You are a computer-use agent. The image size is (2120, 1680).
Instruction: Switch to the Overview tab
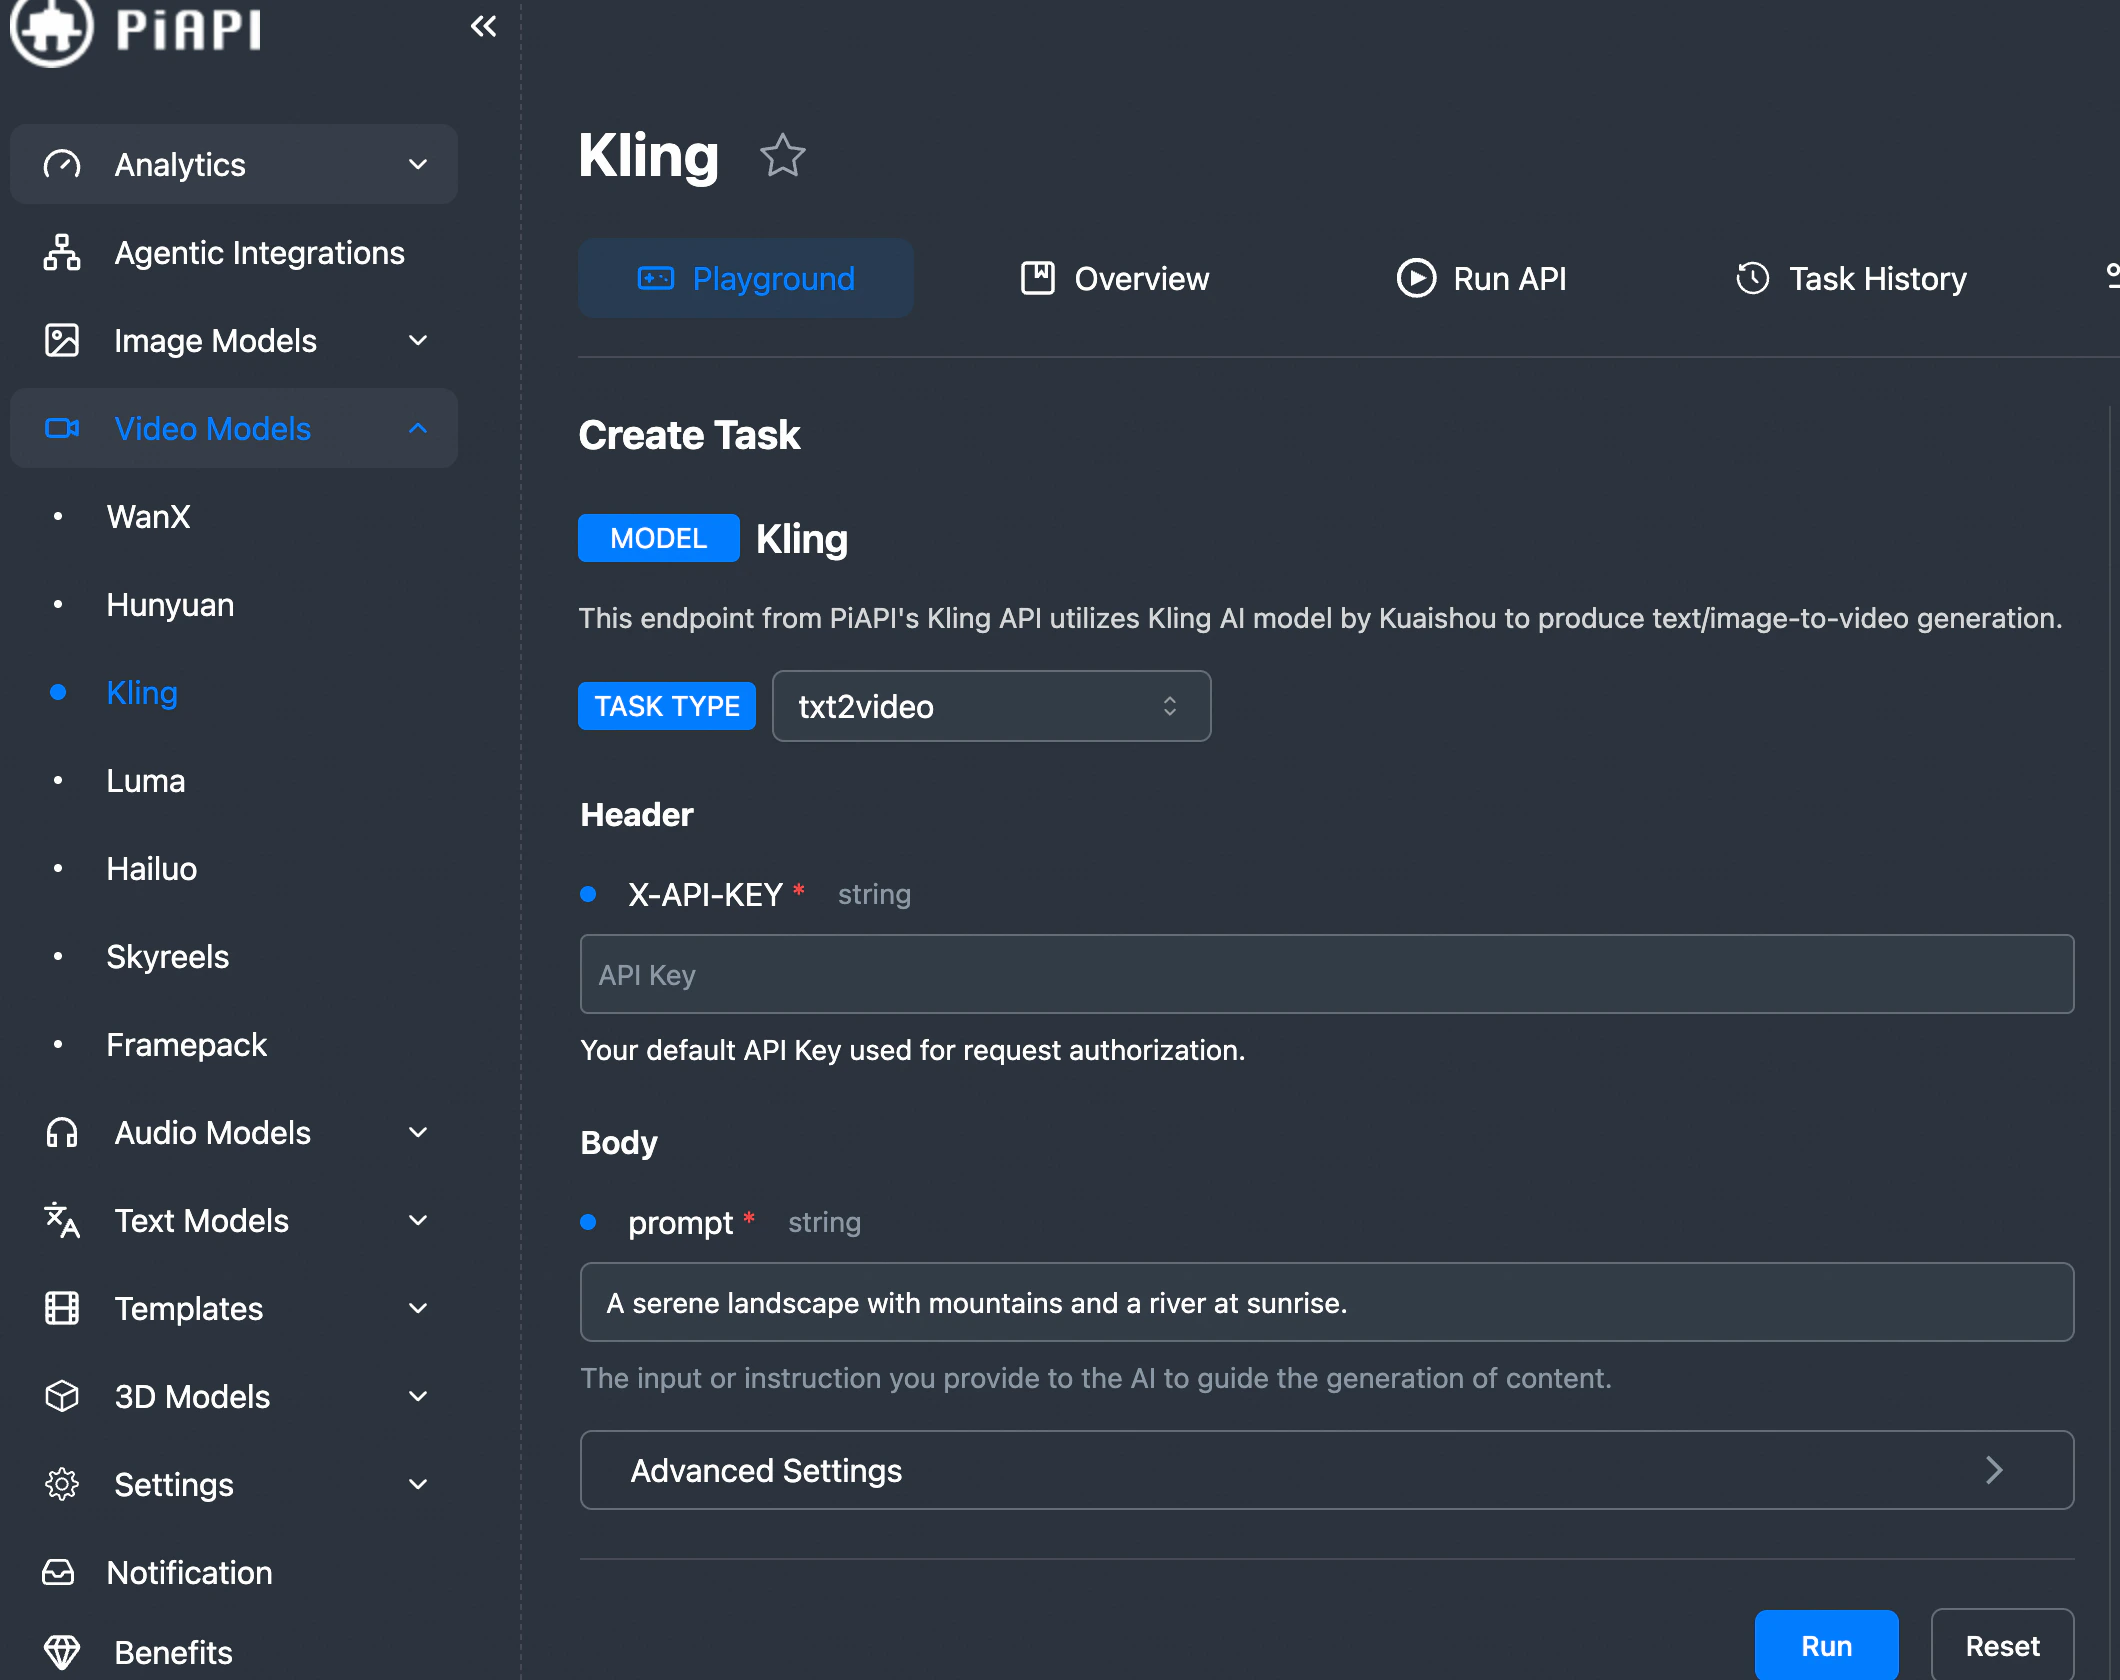1114,278
